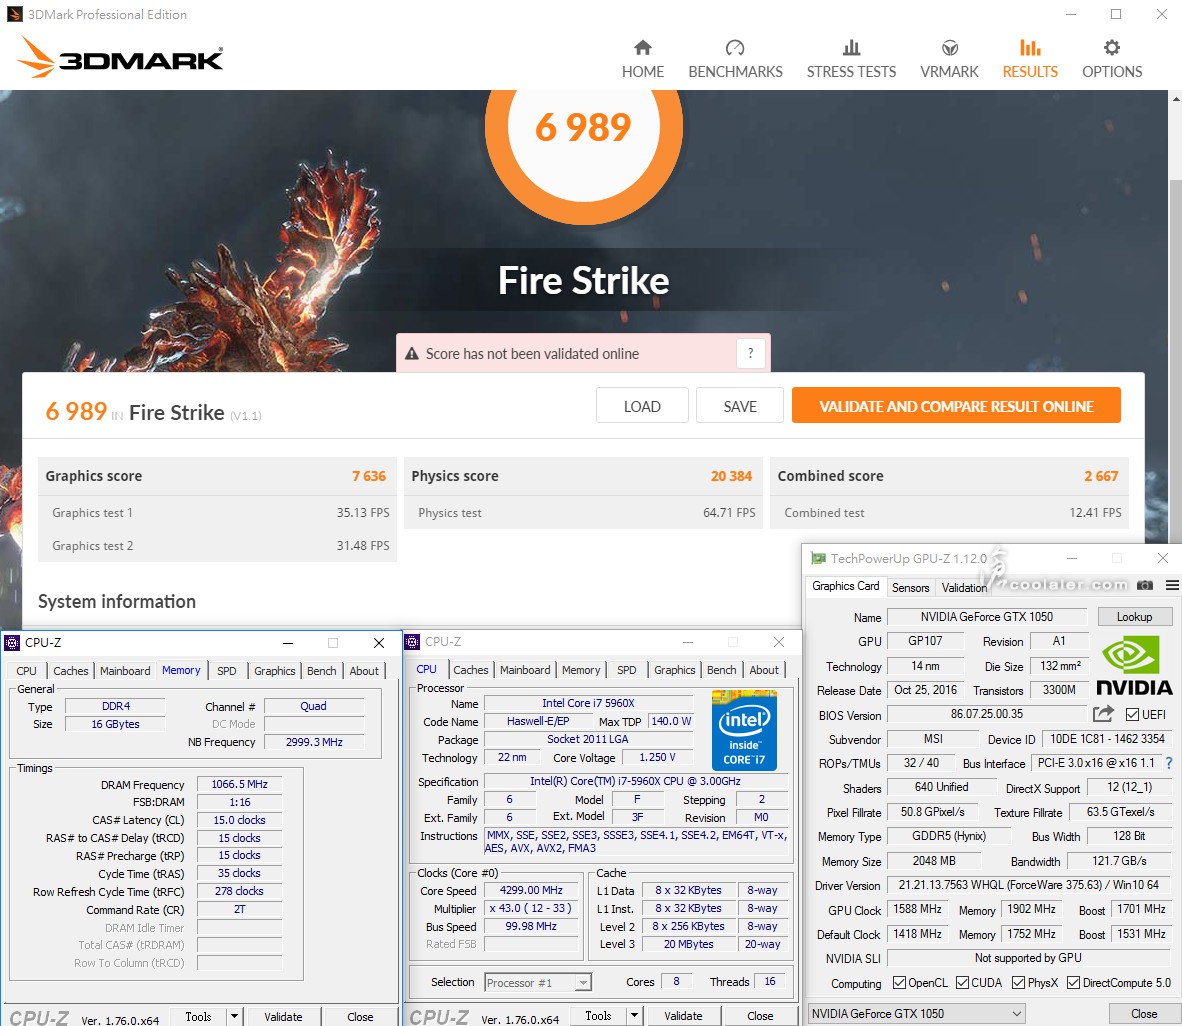Click Tools button in CPU-Z CPU window
This screenshot has height=1026, width=1182.
(x=598, y=1015)
